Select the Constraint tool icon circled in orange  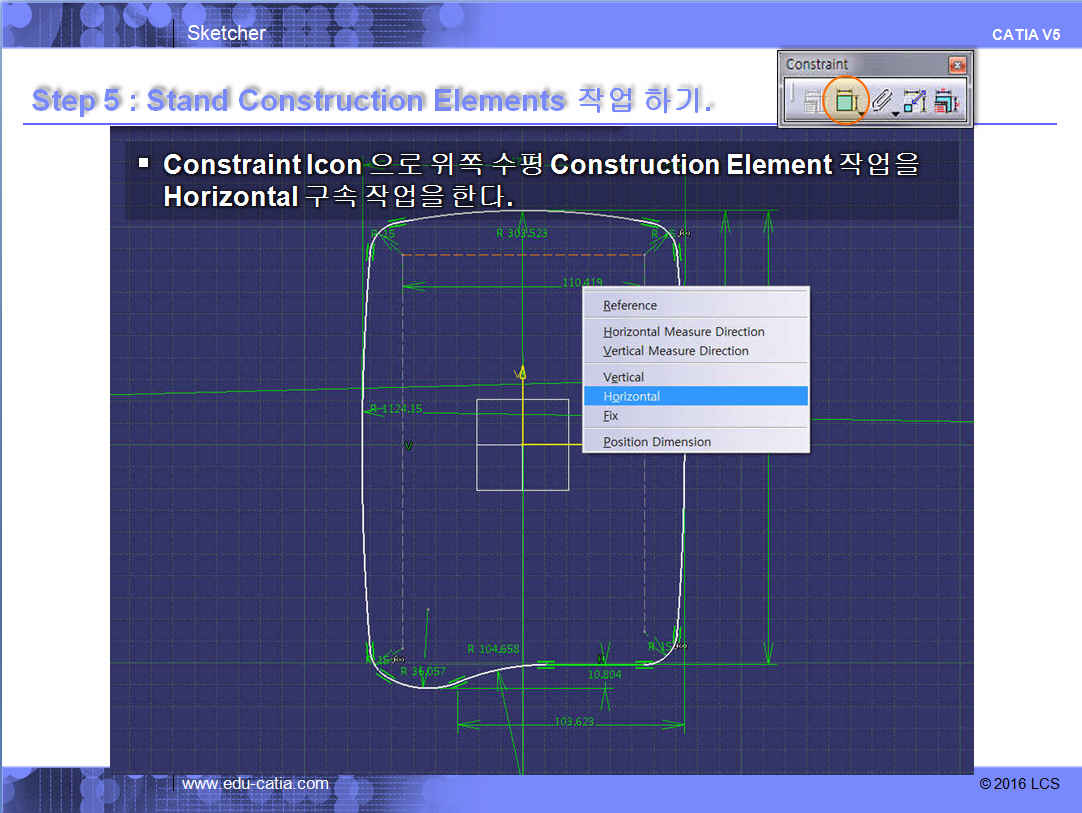click(845, 101)
